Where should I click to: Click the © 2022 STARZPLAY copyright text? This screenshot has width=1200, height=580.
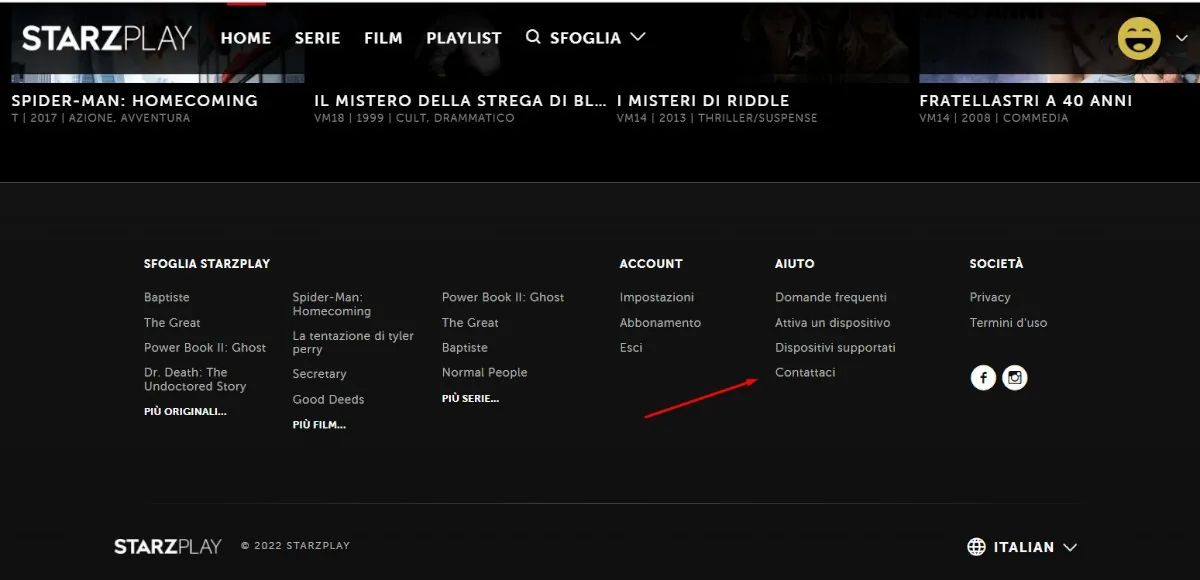tap(296, 546)
